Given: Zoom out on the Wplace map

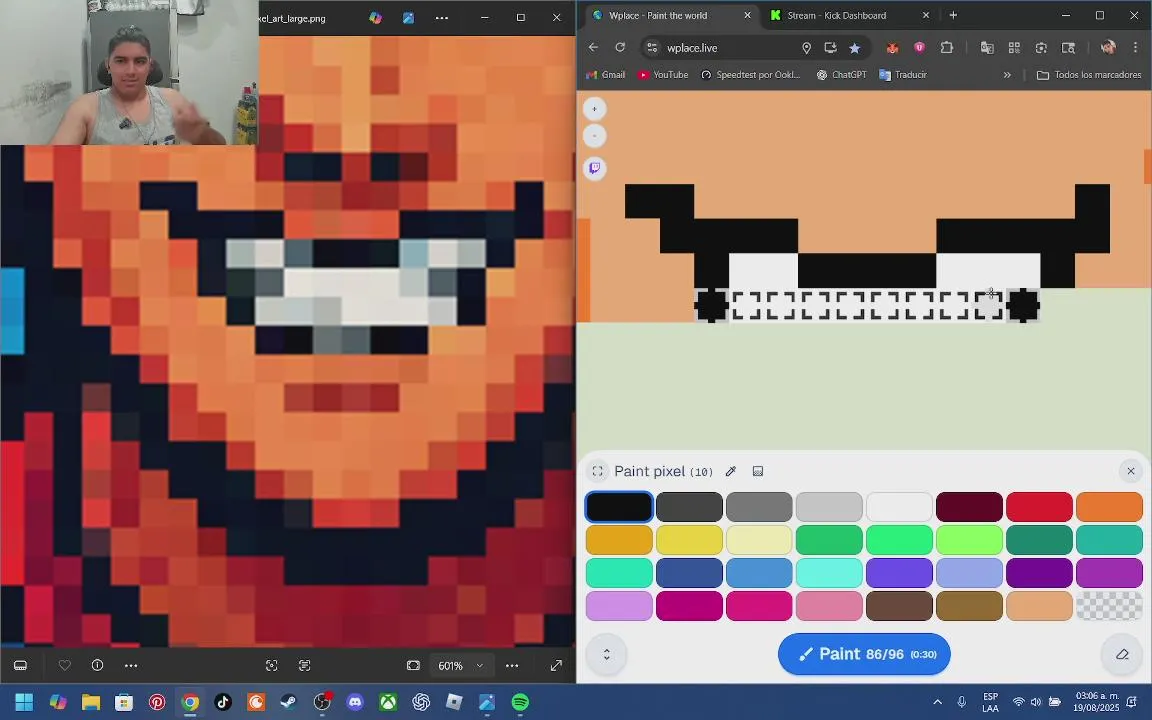Looking at the screenshot, I should (x=594, y=136).
